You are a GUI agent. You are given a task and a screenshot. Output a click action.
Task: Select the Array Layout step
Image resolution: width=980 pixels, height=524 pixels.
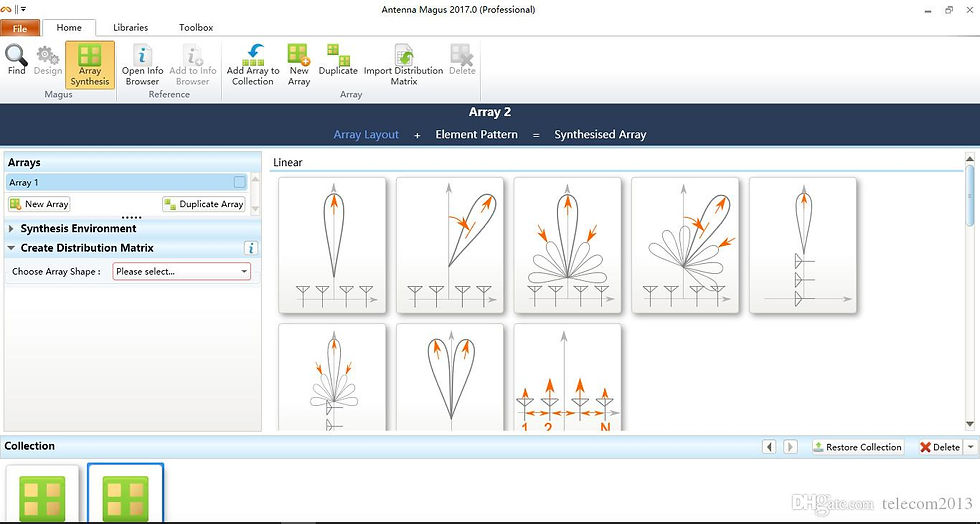pos(366,134)
